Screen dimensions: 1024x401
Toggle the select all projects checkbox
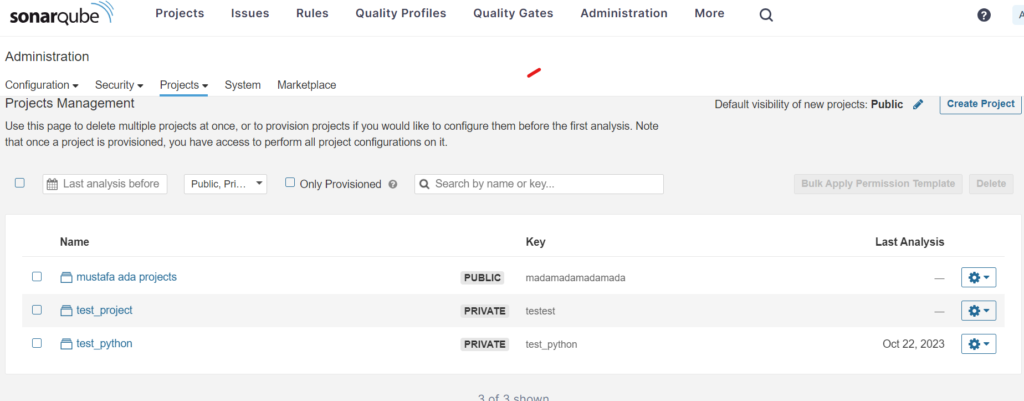click(20, 183)
